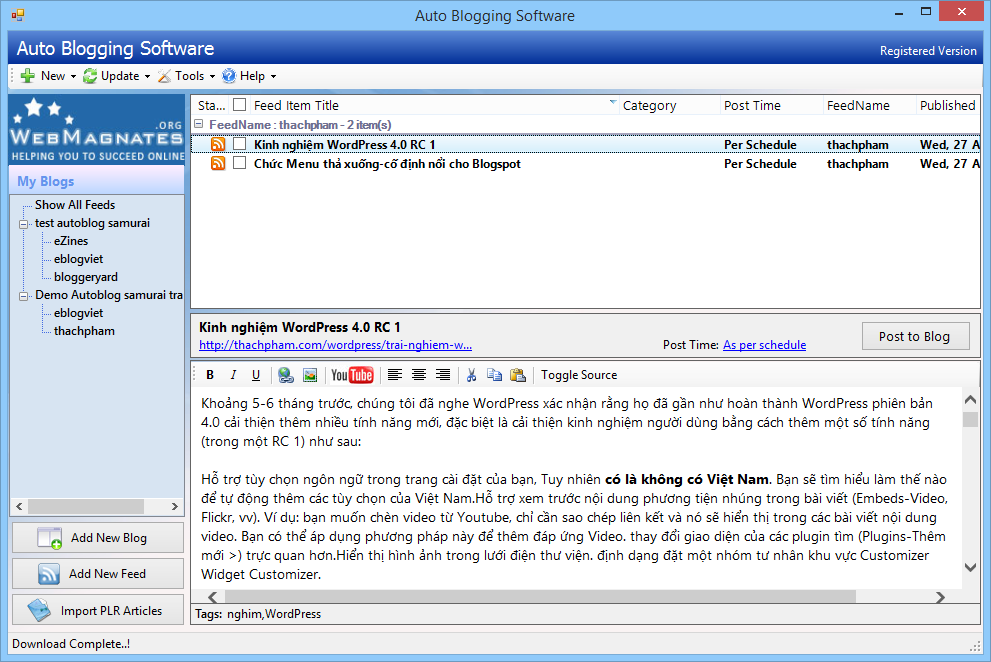
Task: Insert an image using picture icon
Action: (310, 375)
